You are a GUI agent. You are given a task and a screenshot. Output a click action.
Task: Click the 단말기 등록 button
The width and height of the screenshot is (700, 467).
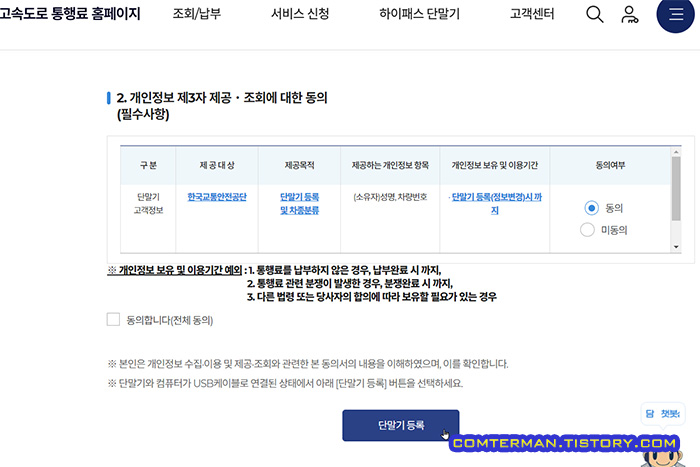[x=400, y=425]
